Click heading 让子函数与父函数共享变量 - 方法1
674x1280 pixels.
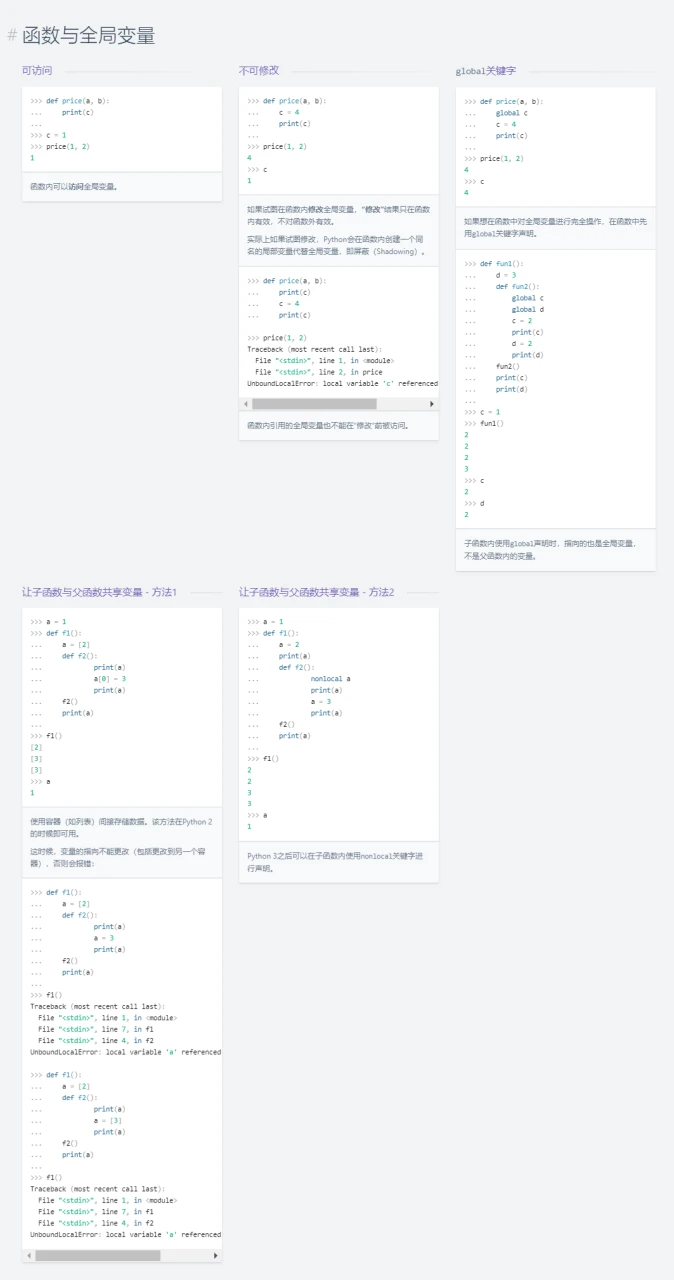[x=99, y=592]
